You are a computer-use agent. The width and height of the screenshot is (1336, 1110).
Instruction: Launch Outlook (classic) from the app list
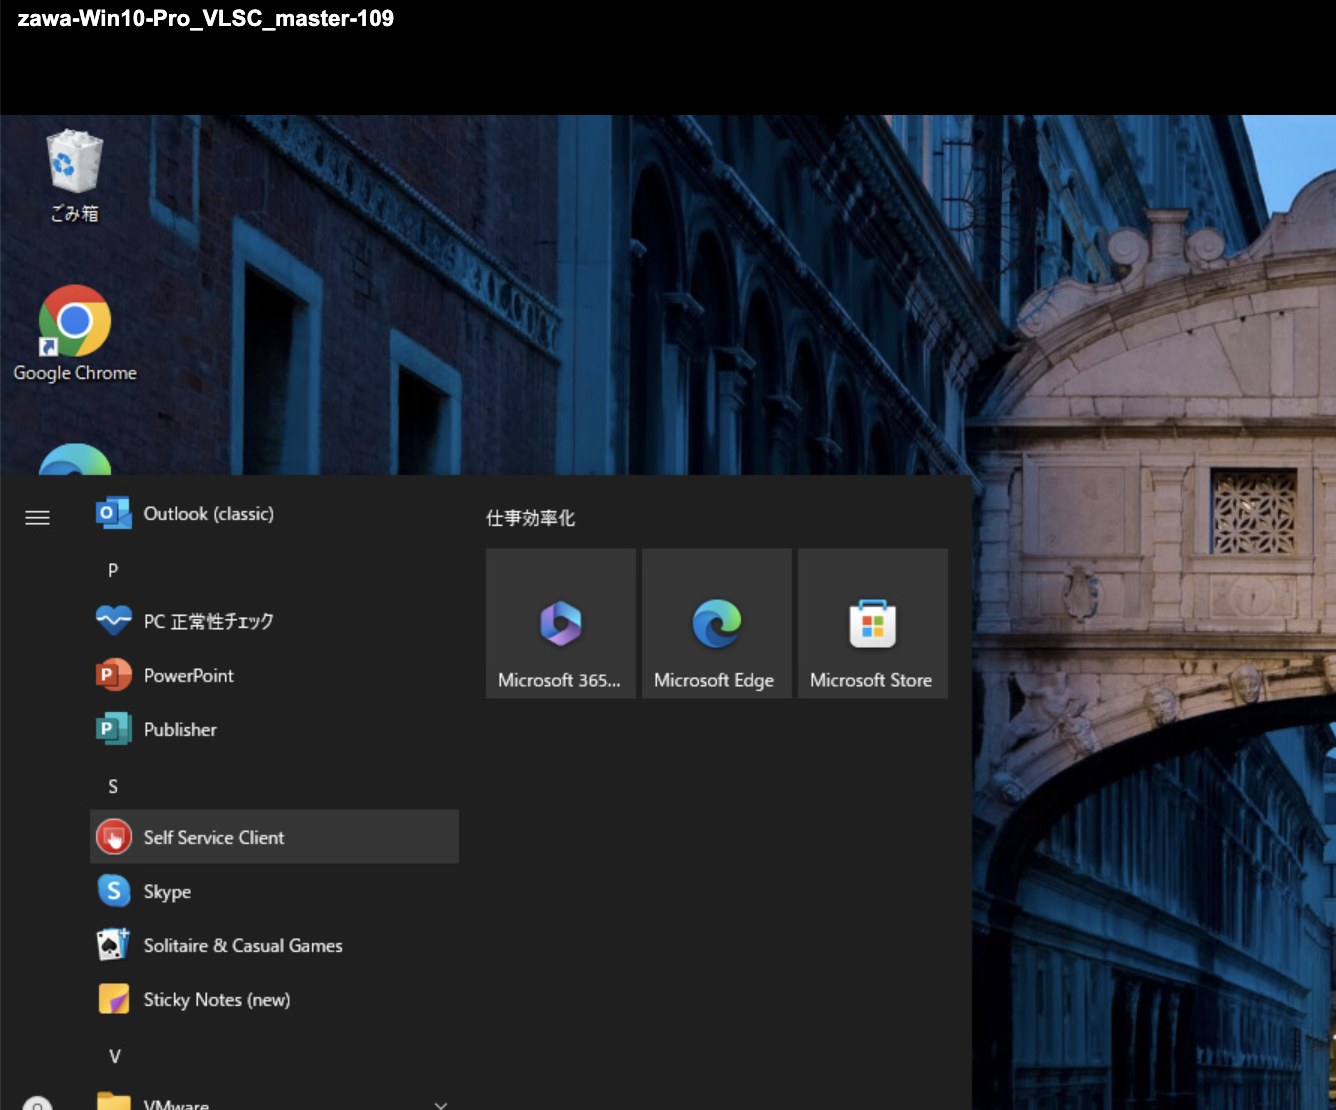(x=208, y=514)
